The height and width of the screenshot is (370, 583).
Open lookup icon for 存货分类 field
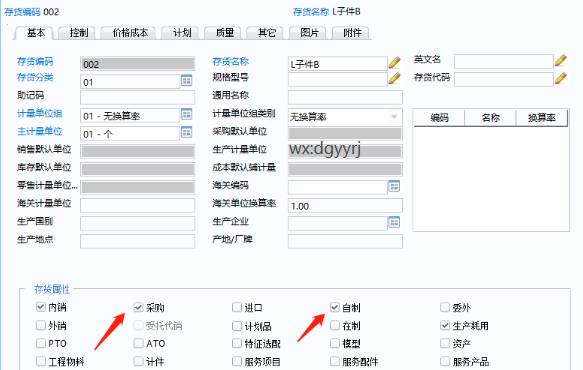point(186,80)
